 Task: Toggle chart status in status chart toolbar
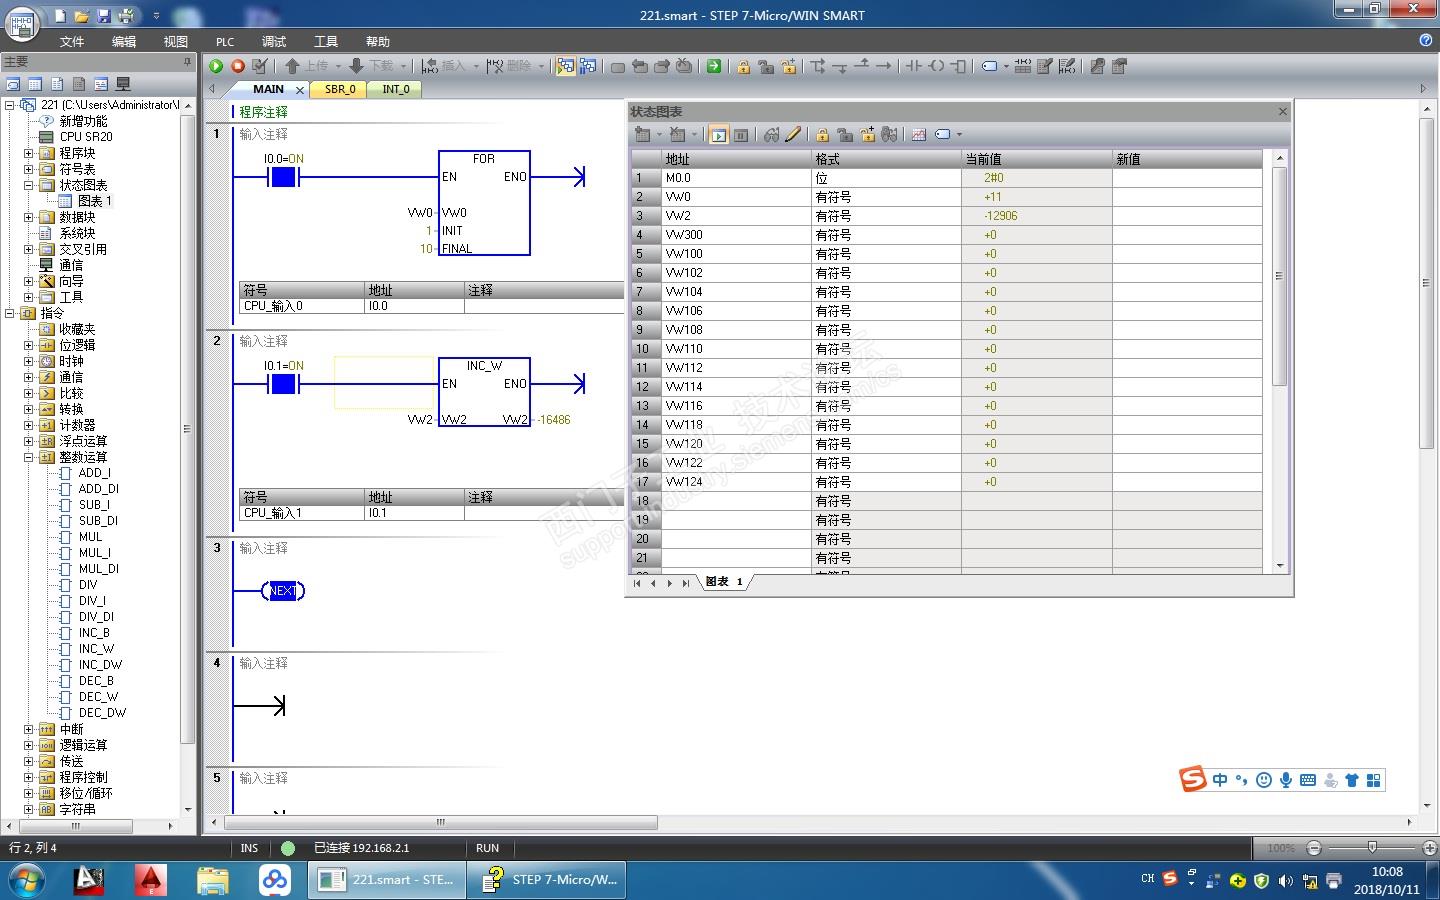click(x=718, y=134)
